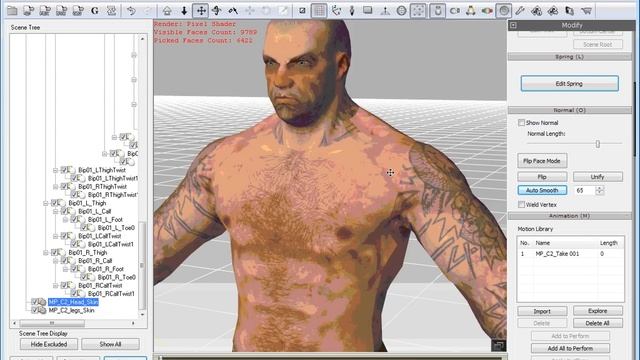Uncheck the MP_C2_Head_Skin checkbox
Viewport: 640px width, 360px height.
(x=35, y=302)
